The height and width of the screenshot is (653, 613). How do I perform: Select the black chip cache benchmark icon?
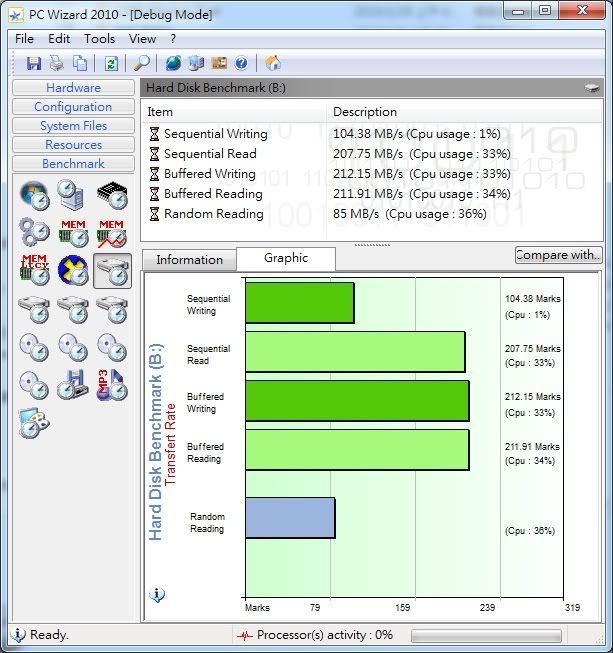tap(112, 195)
